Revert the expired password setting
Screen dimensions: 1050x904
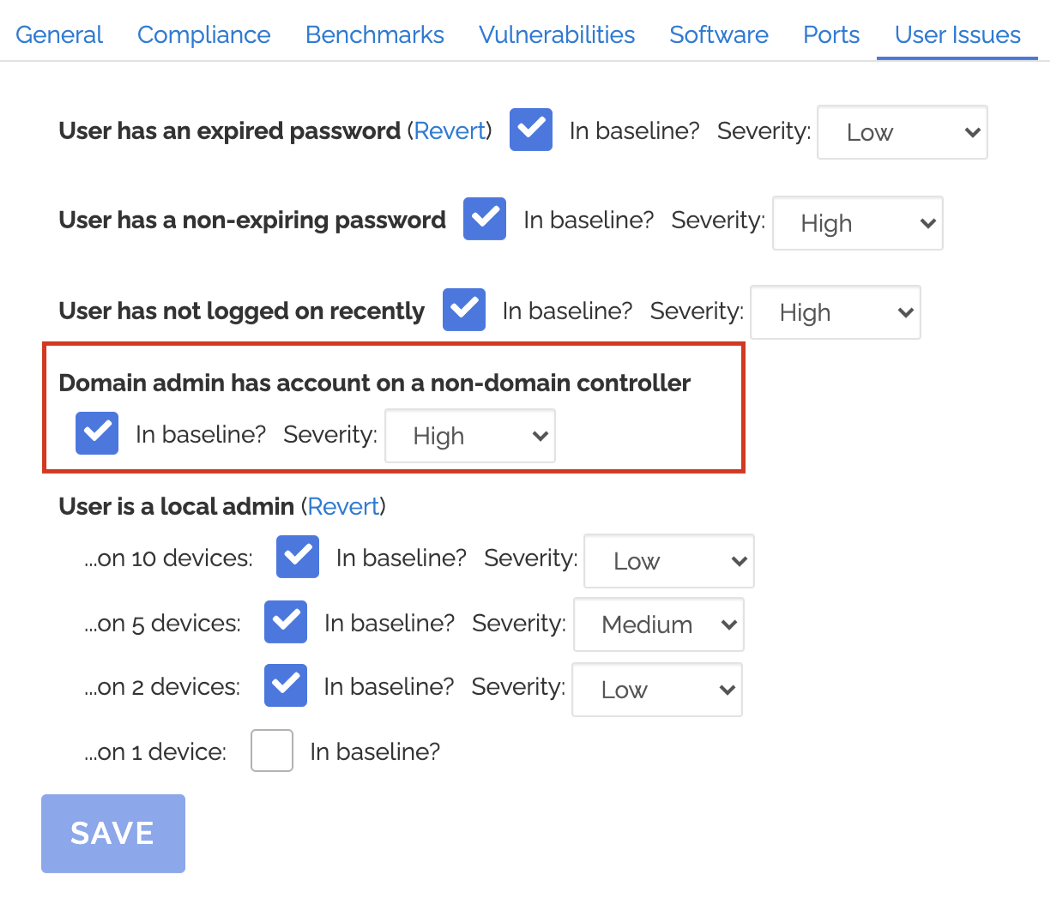coord(450,131)
